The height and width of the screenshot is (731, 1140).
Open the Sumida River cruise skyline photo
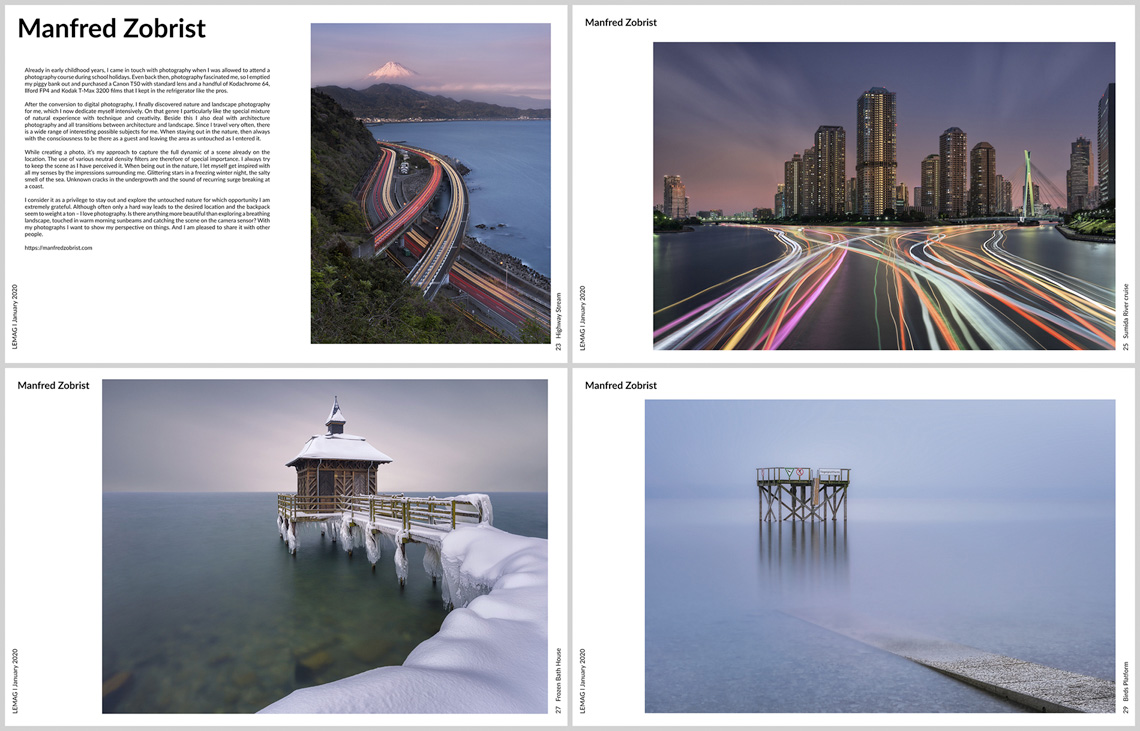[x=884, y=196]
